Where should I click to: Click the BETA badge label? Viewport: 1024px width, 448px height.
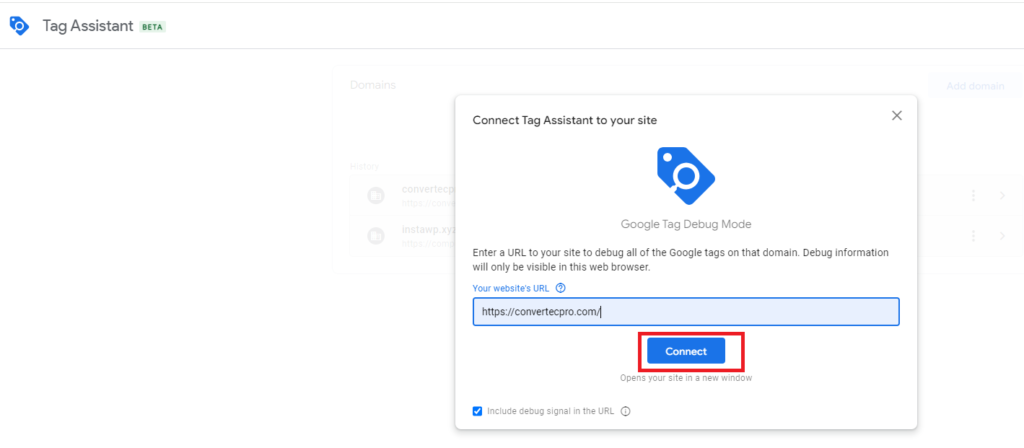(x=153, y=27)
